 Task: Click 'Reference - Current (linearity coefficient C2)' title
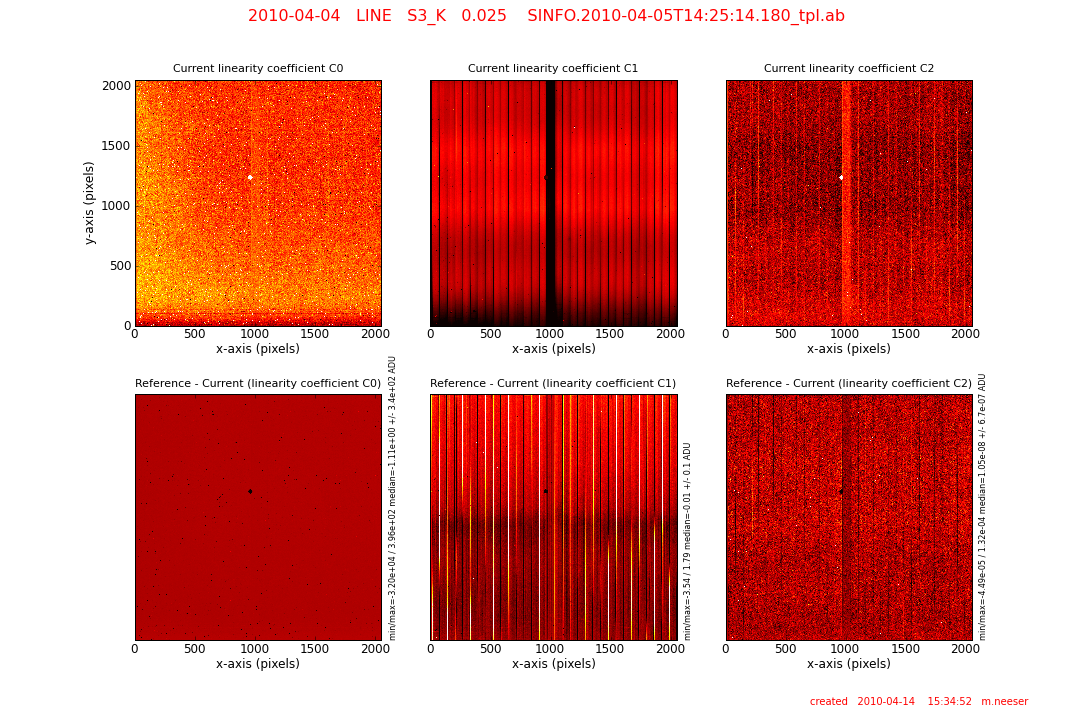(849, 383)
